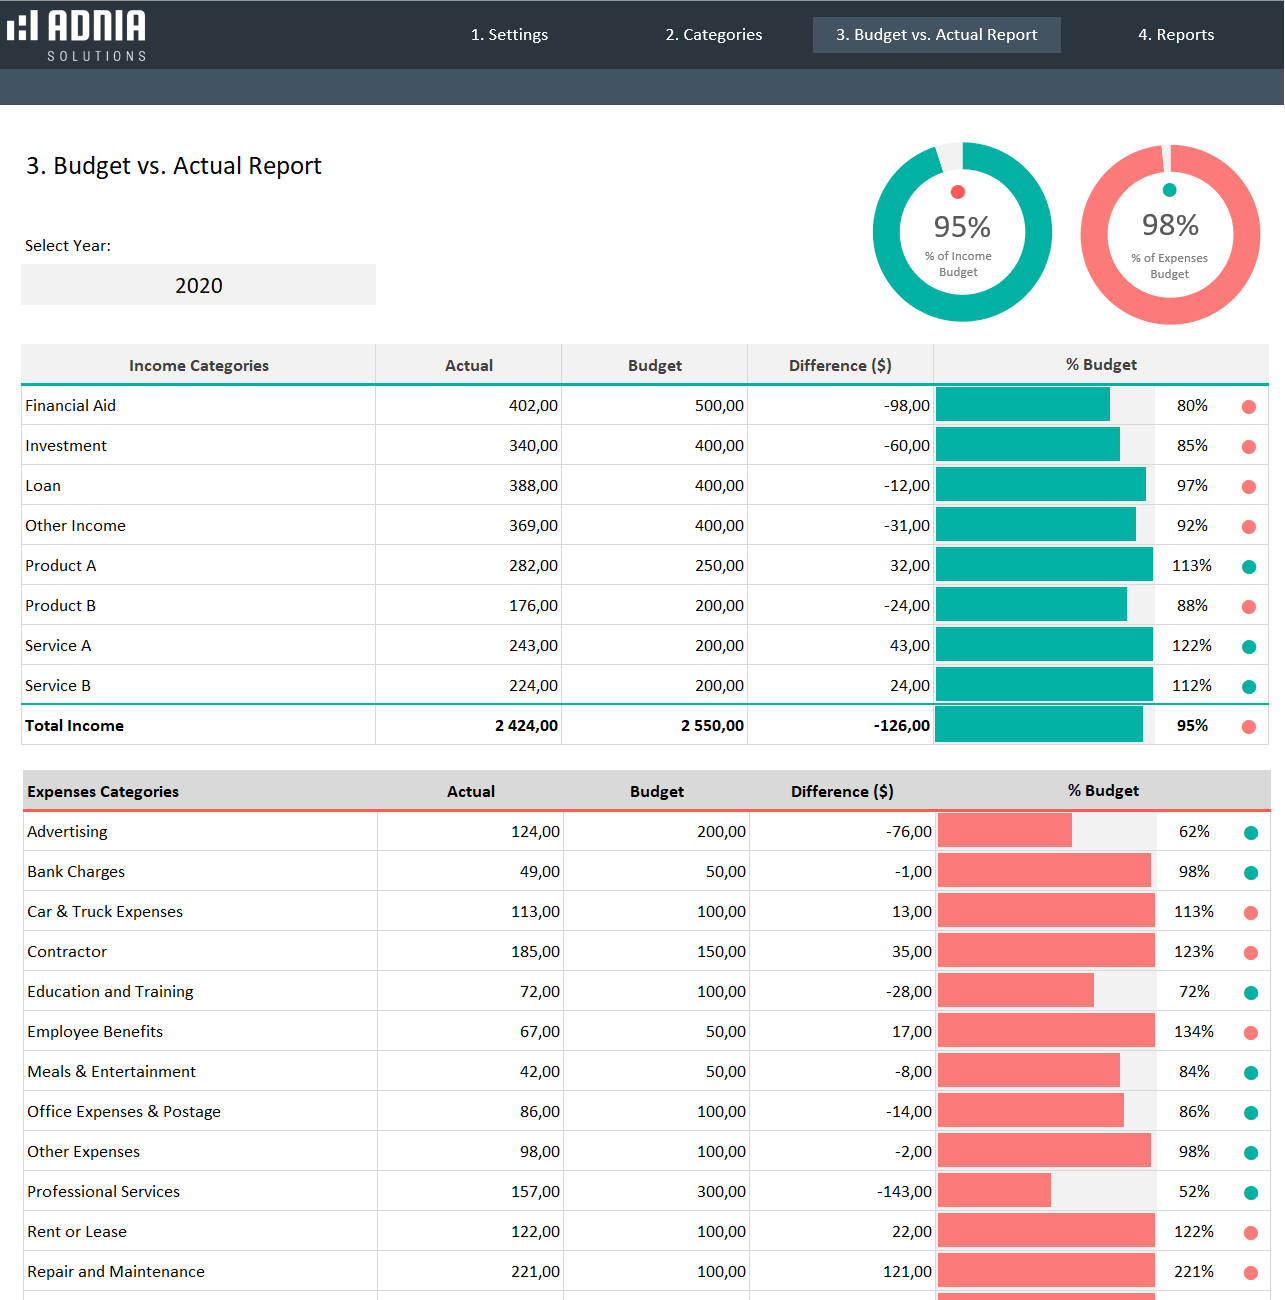1285x1300 pixels.
Task: Toggle the green indicator for Professional Services
Action: tap(1250, 1192)
